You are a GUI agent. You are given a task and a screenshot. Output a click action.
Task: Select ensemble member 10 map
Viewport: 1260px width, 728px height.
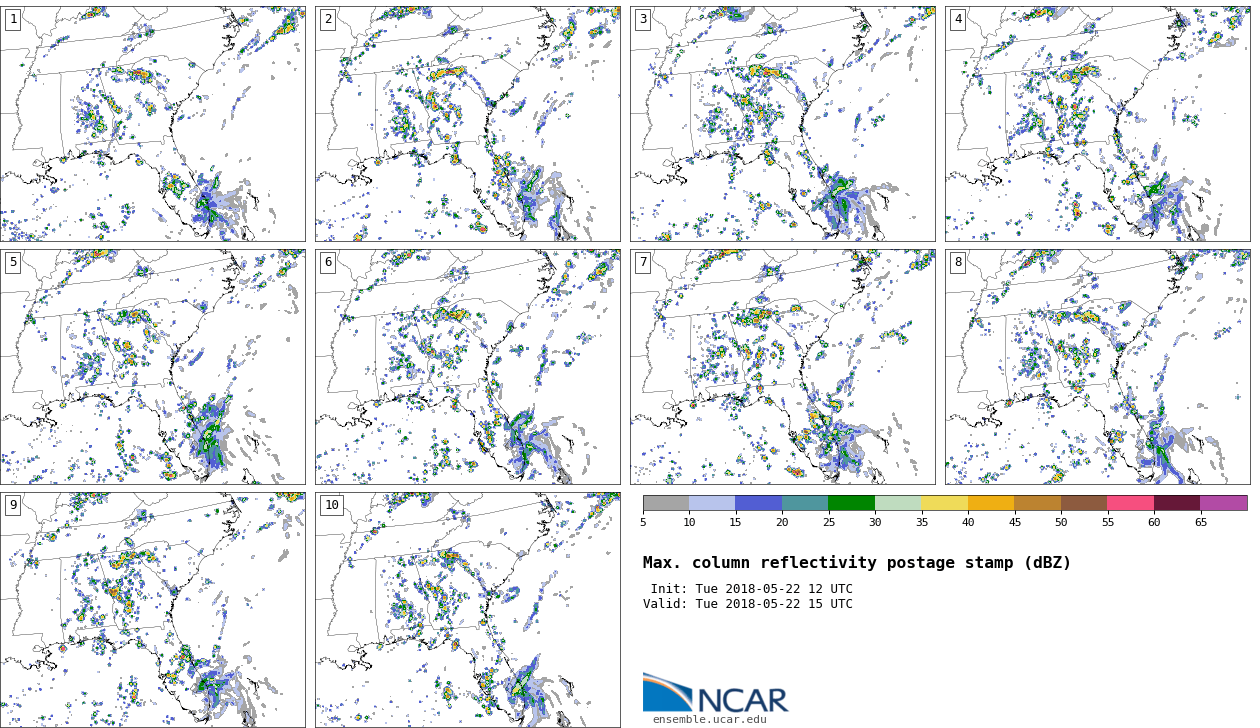point(468,610)
